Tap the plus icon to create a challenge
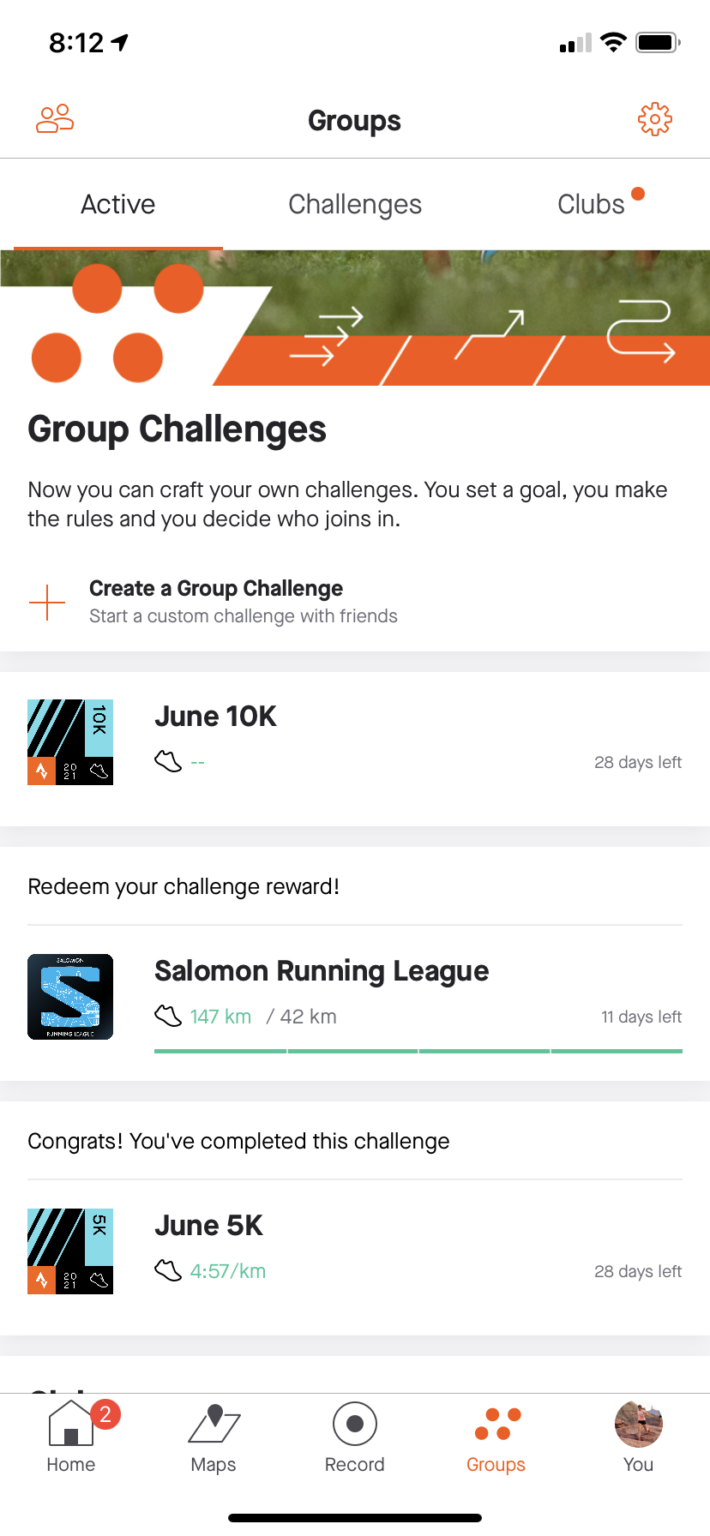Viewport: 710px width, 1536px height. tap(45, 601)
